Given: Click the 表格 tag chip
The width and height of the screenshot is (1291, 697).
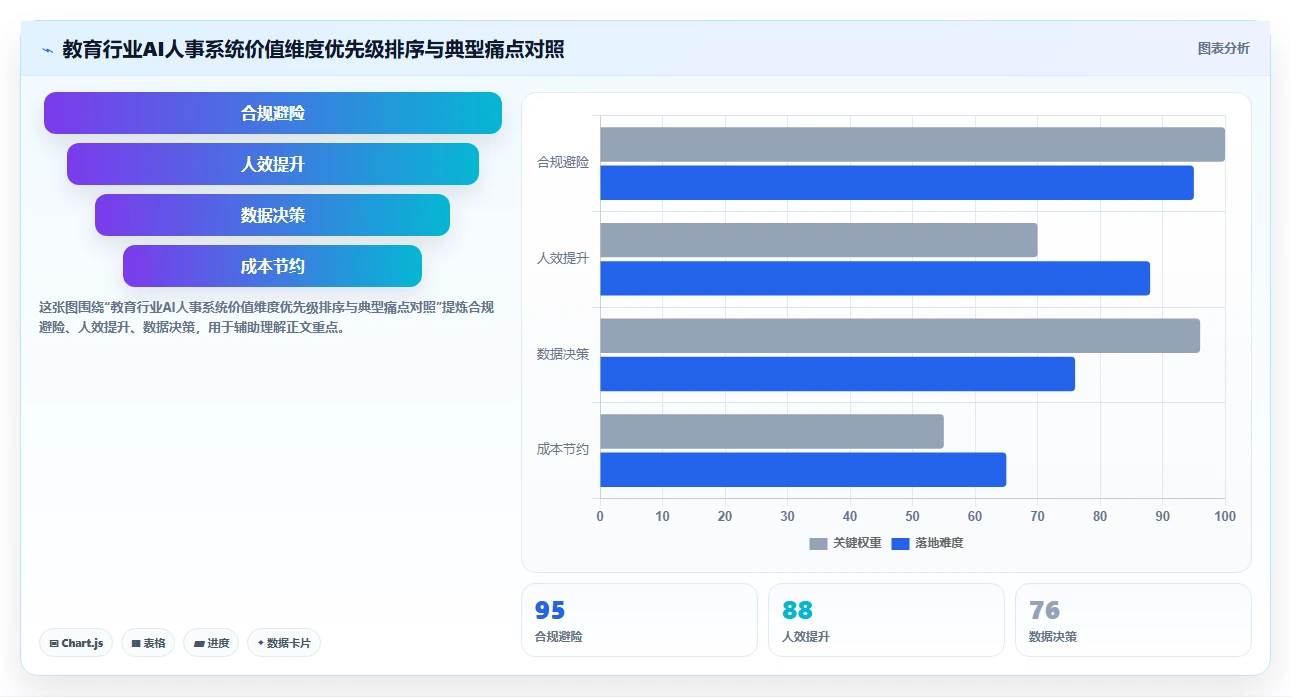Looking at the screenshot, I should point(149,643).
